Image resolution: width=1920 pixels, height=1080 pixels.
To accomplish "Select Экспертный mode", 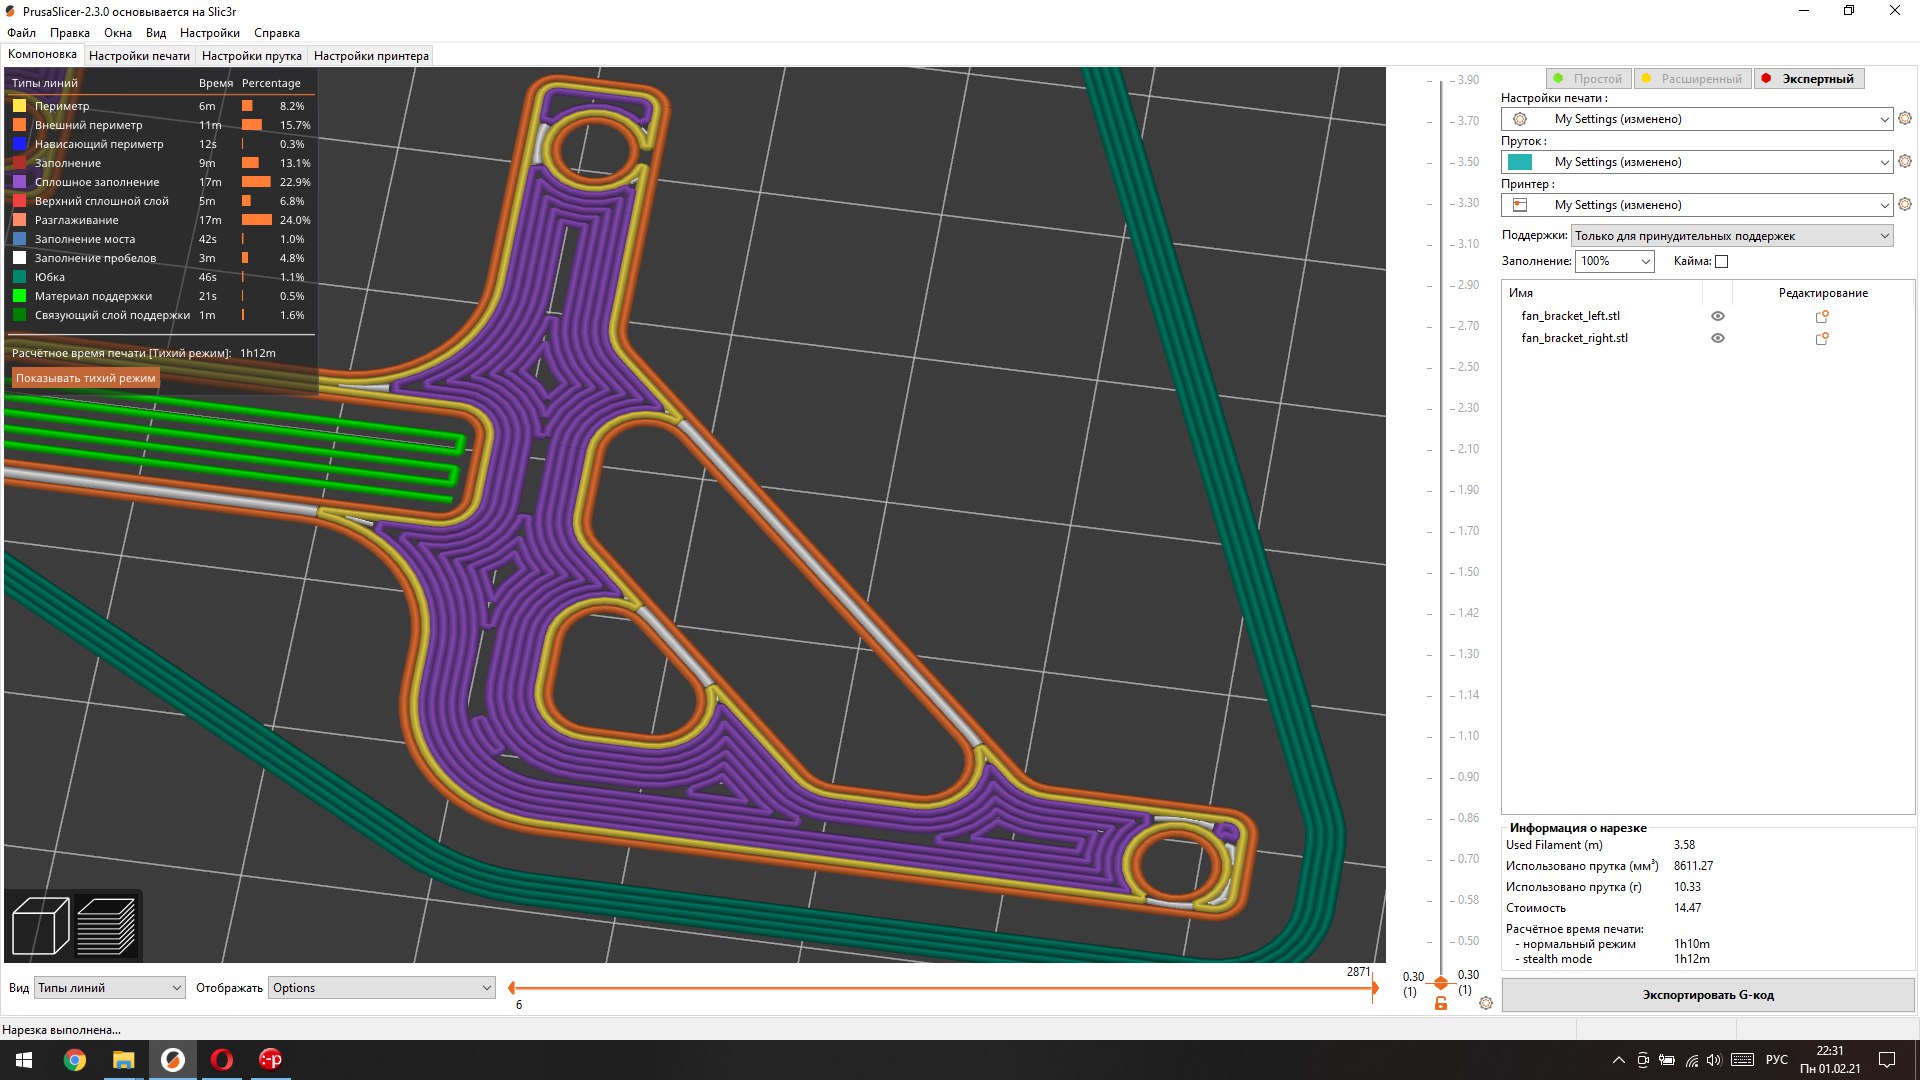I will coord(1808,79).
